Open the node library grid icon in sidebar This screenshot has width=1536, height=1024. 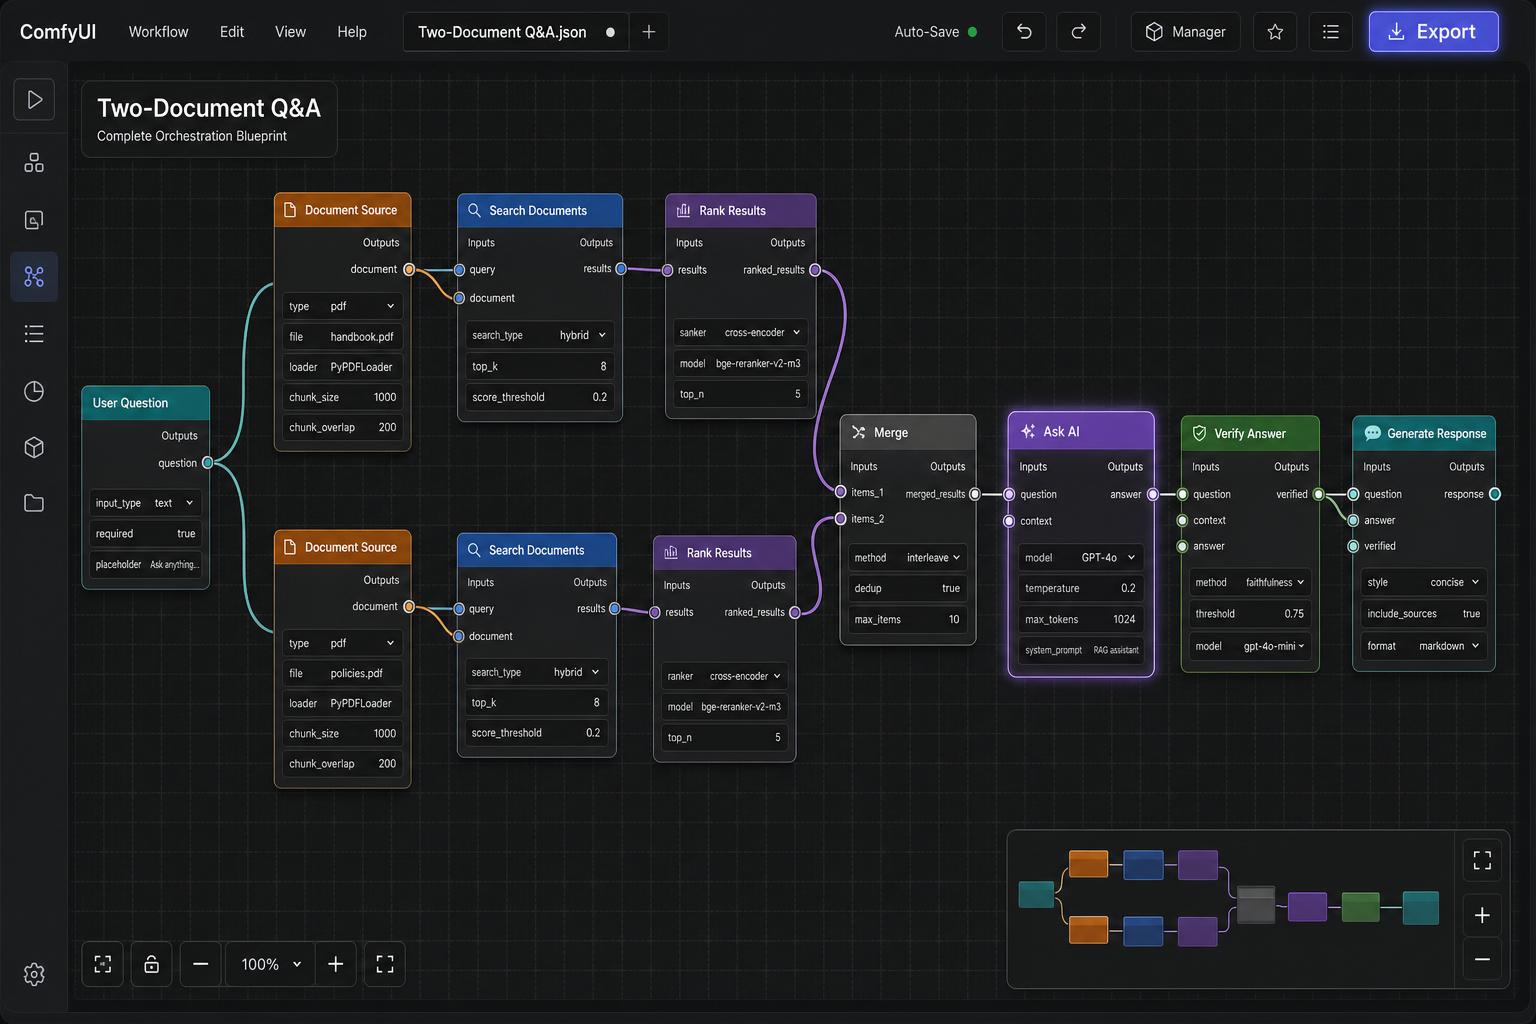[x=34, y=163]
